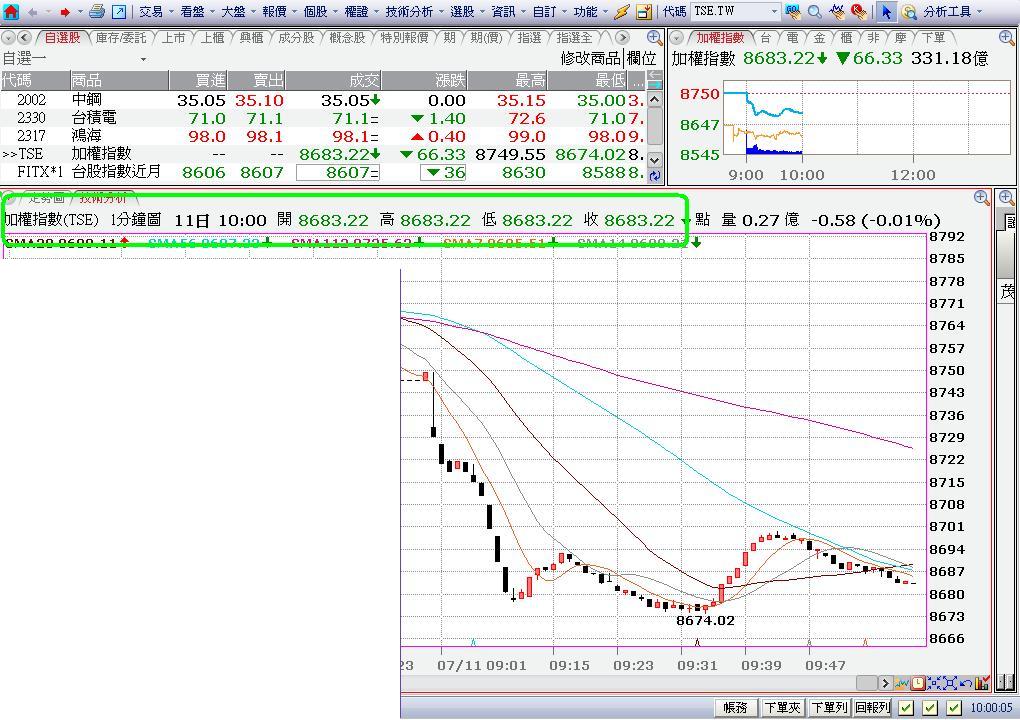The image size is (1020, 720).
Task: Zoom the 加權指數 mini chart panel
Action: click(x=1006, y=38)
